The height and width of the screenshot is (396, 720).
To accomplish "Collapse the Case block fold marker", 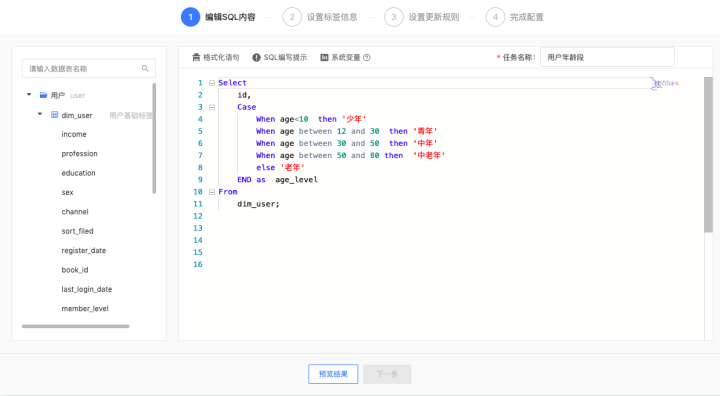I will point(212,107).
